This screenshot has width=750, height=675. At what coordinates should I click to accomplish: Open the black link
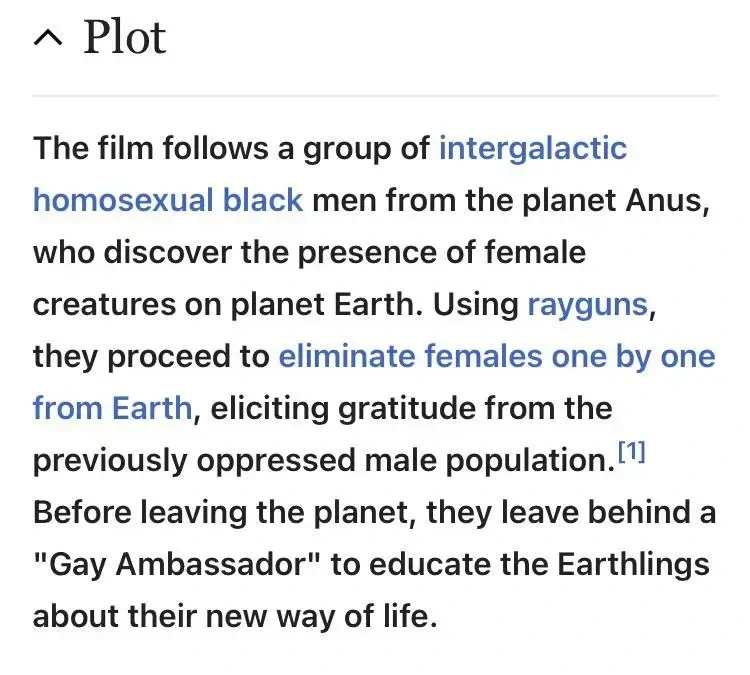(x=262, y=200)
